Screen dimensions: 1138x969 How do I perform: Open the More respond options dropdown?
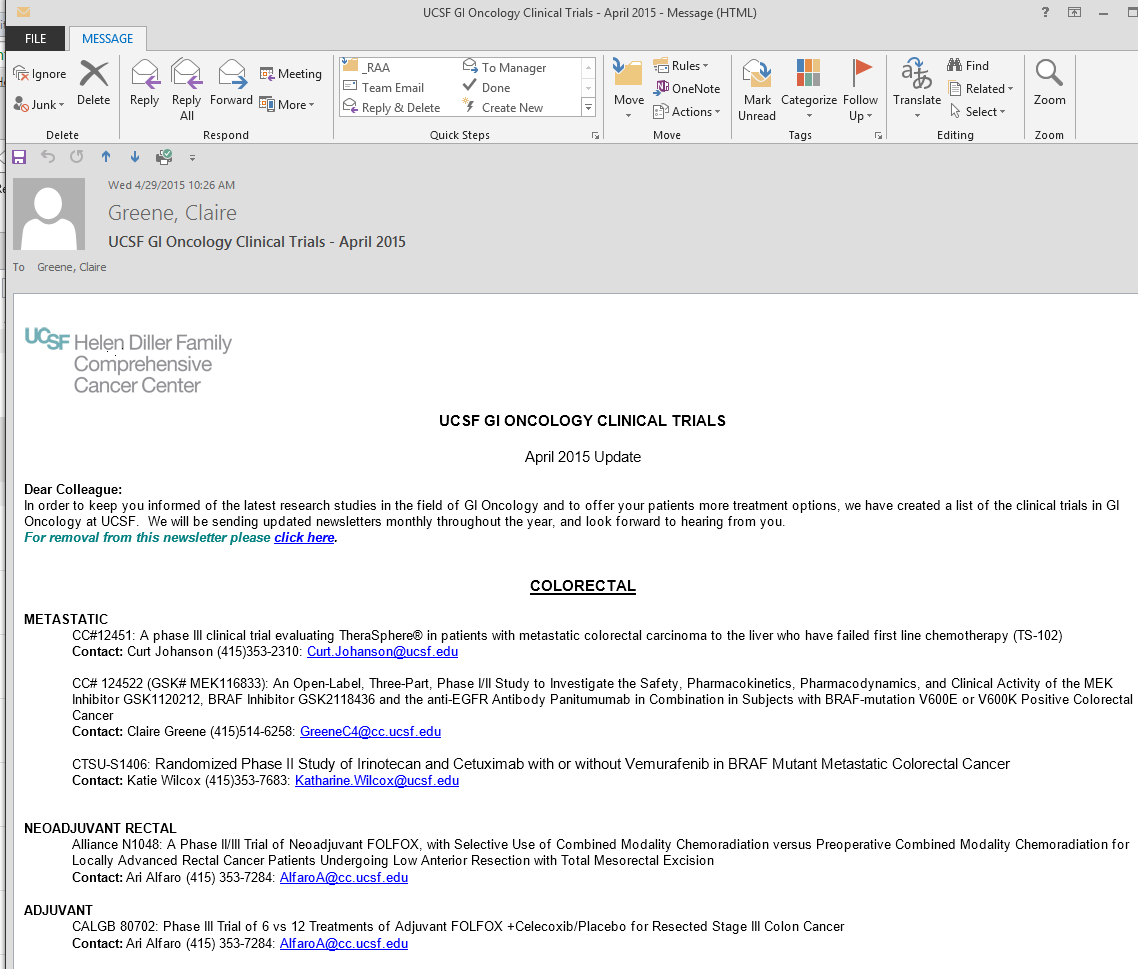pyautogui.click(x=287, y=105)
